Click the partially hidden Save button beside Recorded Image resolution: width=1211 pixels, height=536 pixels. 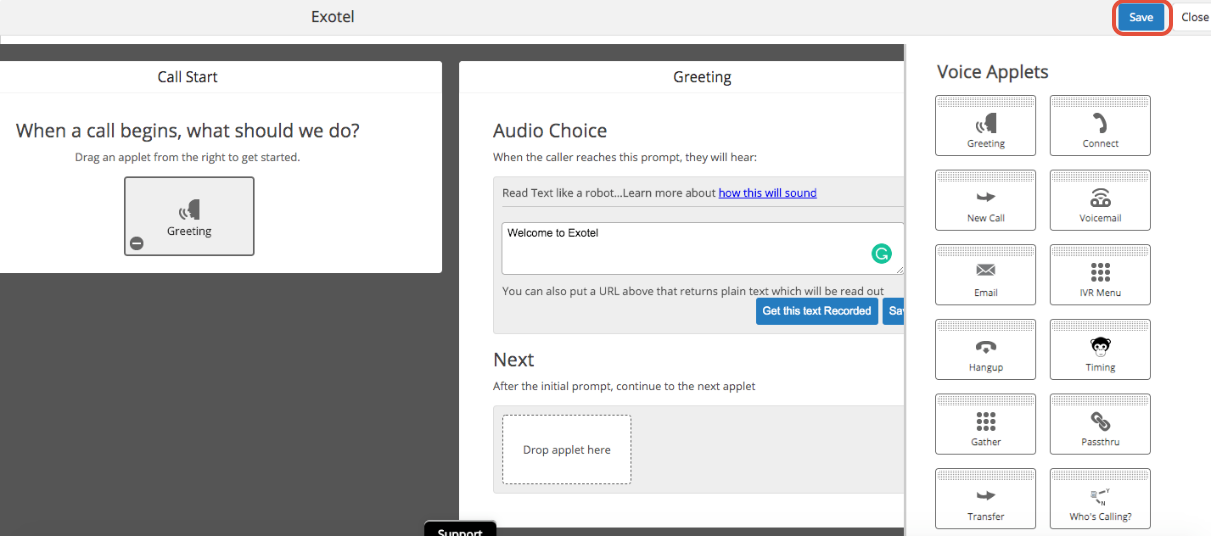[x=894, y=311]
